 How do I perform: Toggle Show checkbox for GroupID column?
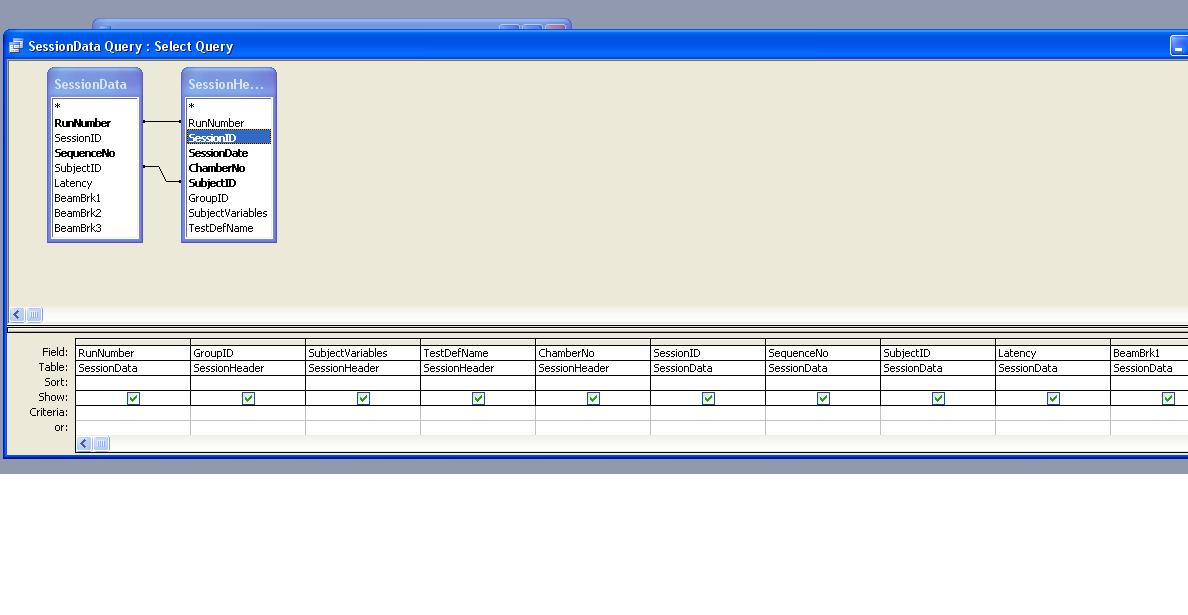click(249, 398)
